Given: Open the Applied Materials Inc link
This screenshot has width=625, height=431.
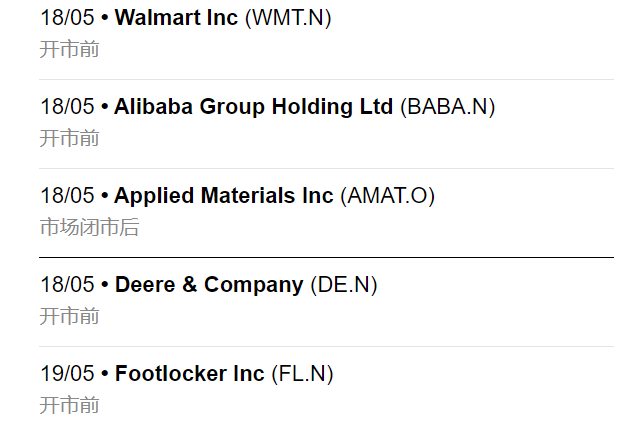Looking at the screenshot, I should [x=224, y=196].
